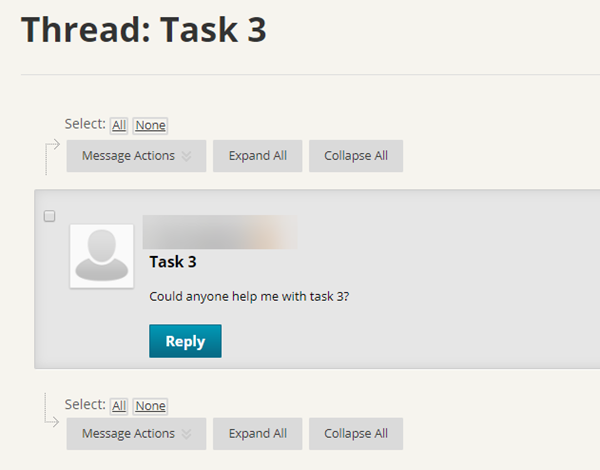Open the top Message Actions dropdown
This screenshot has height=470, width=600.
point(136,156)
